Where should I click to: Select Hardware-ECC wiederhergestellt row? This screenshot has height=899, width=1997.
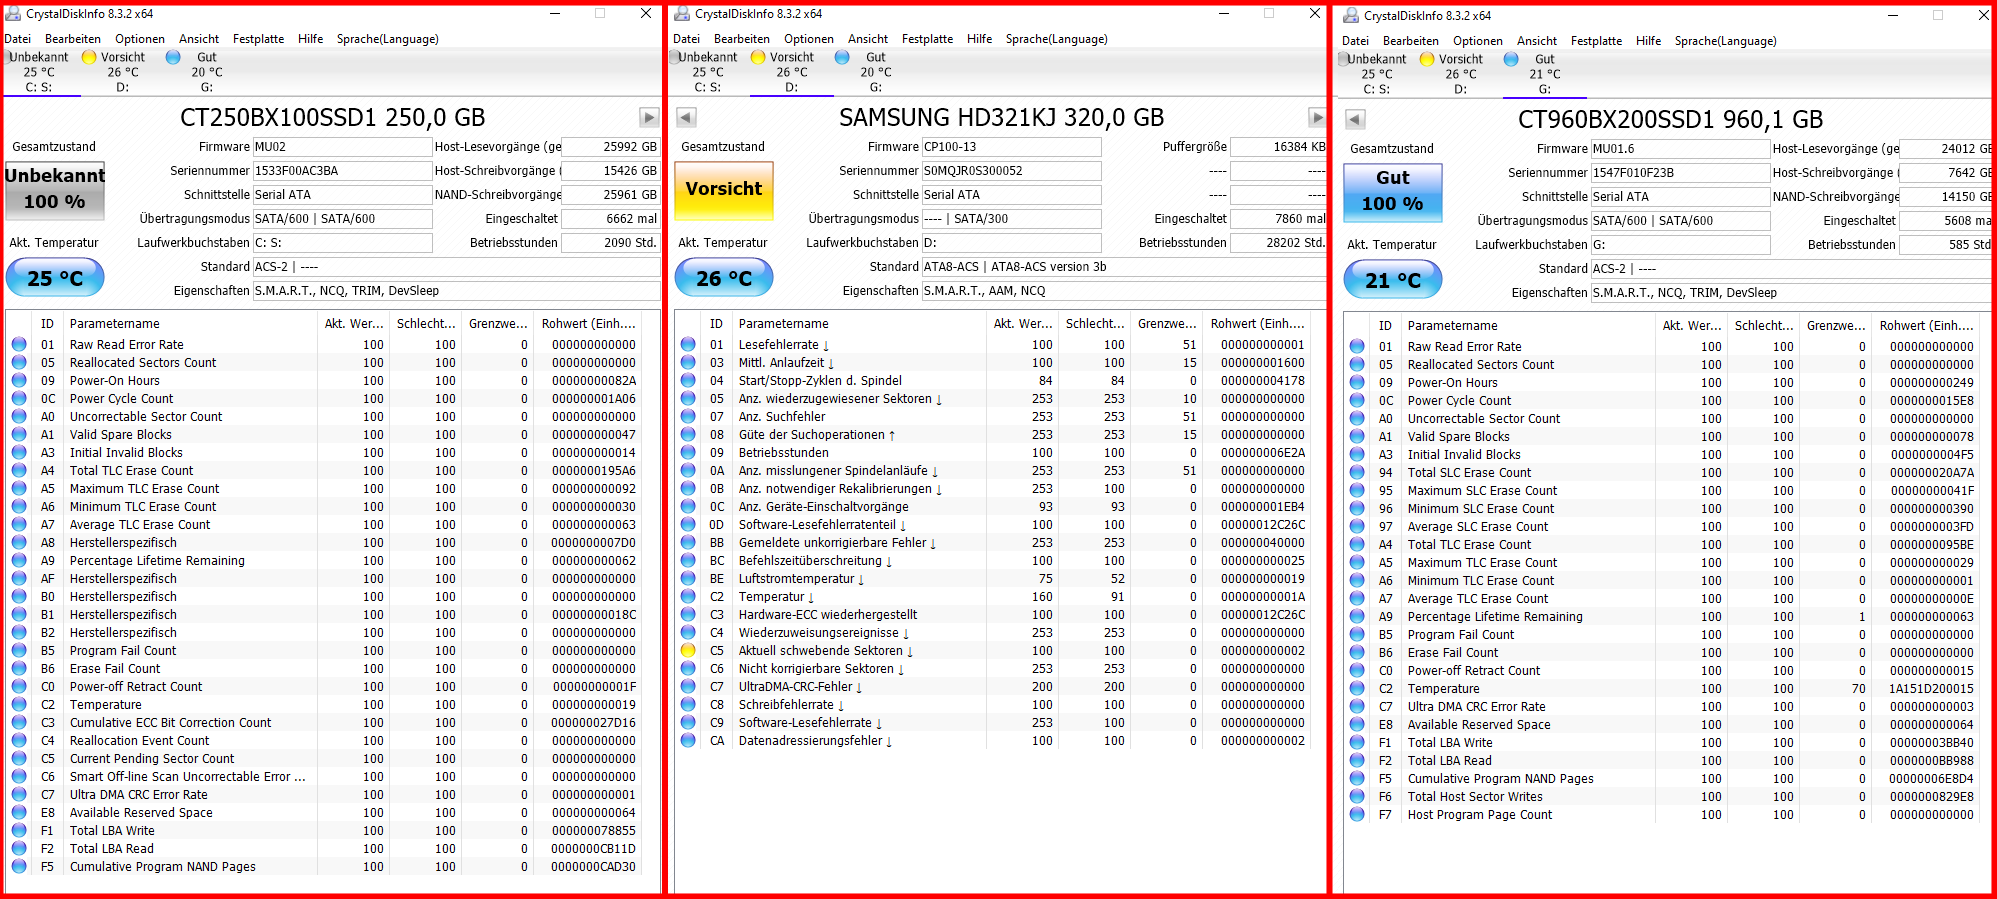pos(994,614)
